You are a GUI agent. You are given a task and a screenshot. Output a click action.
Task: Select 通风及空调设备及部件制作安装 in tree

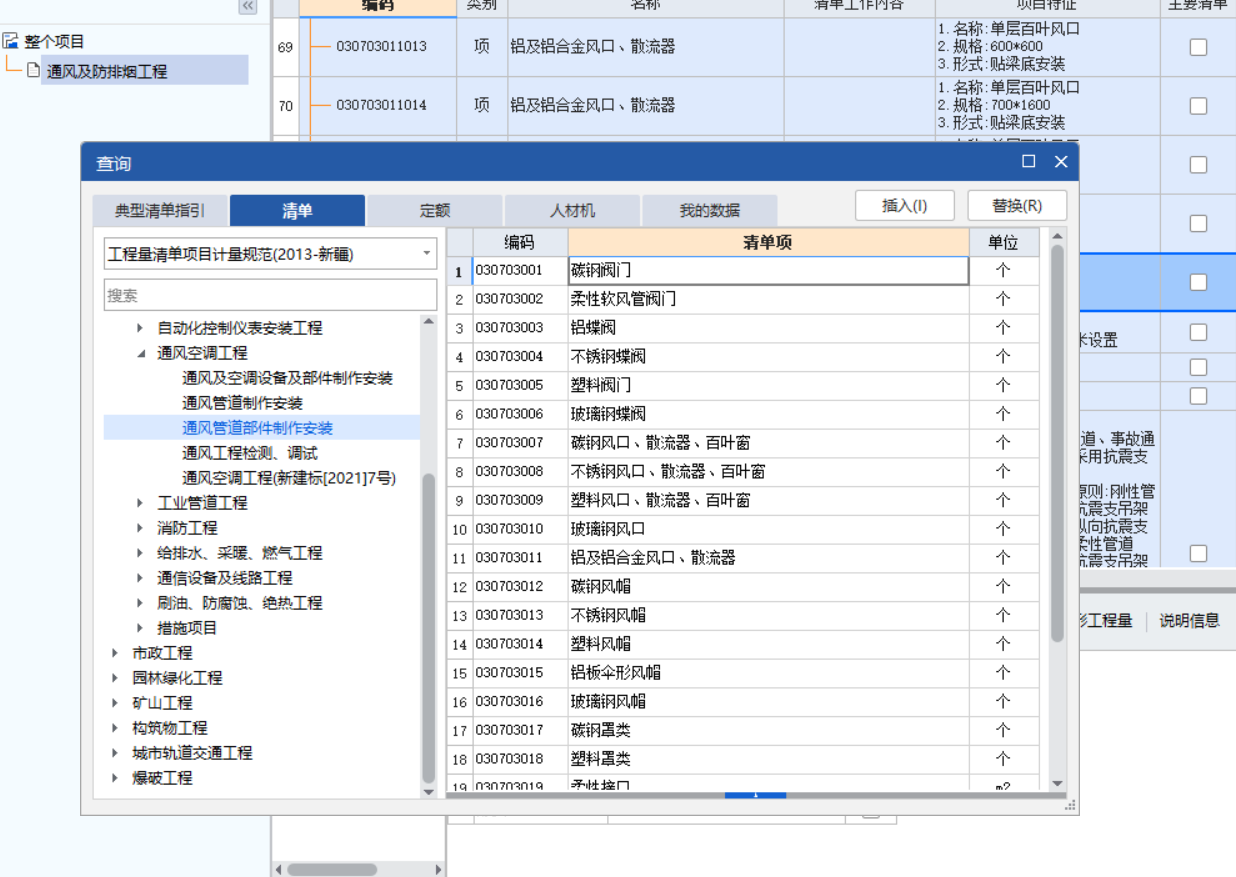[287, 378]
